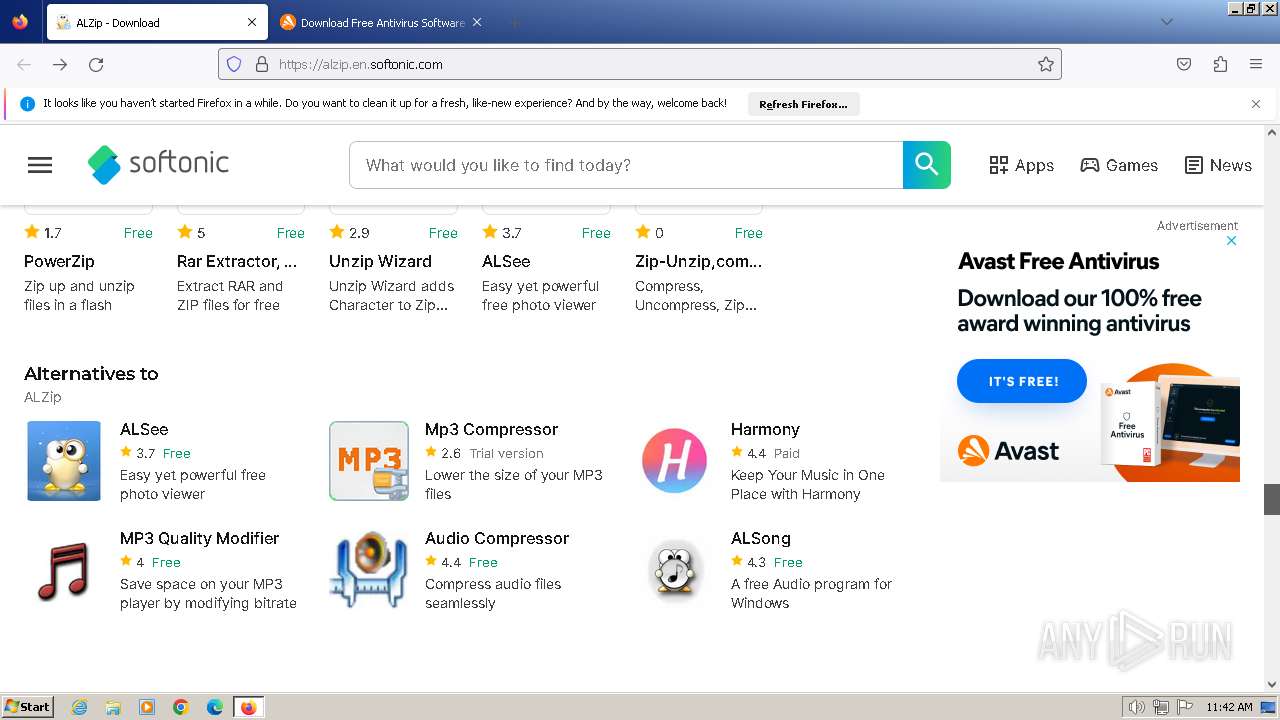Open MP3 Quality Modifier title link
The width and height of the screenshot is (1280, 720).
199,538
